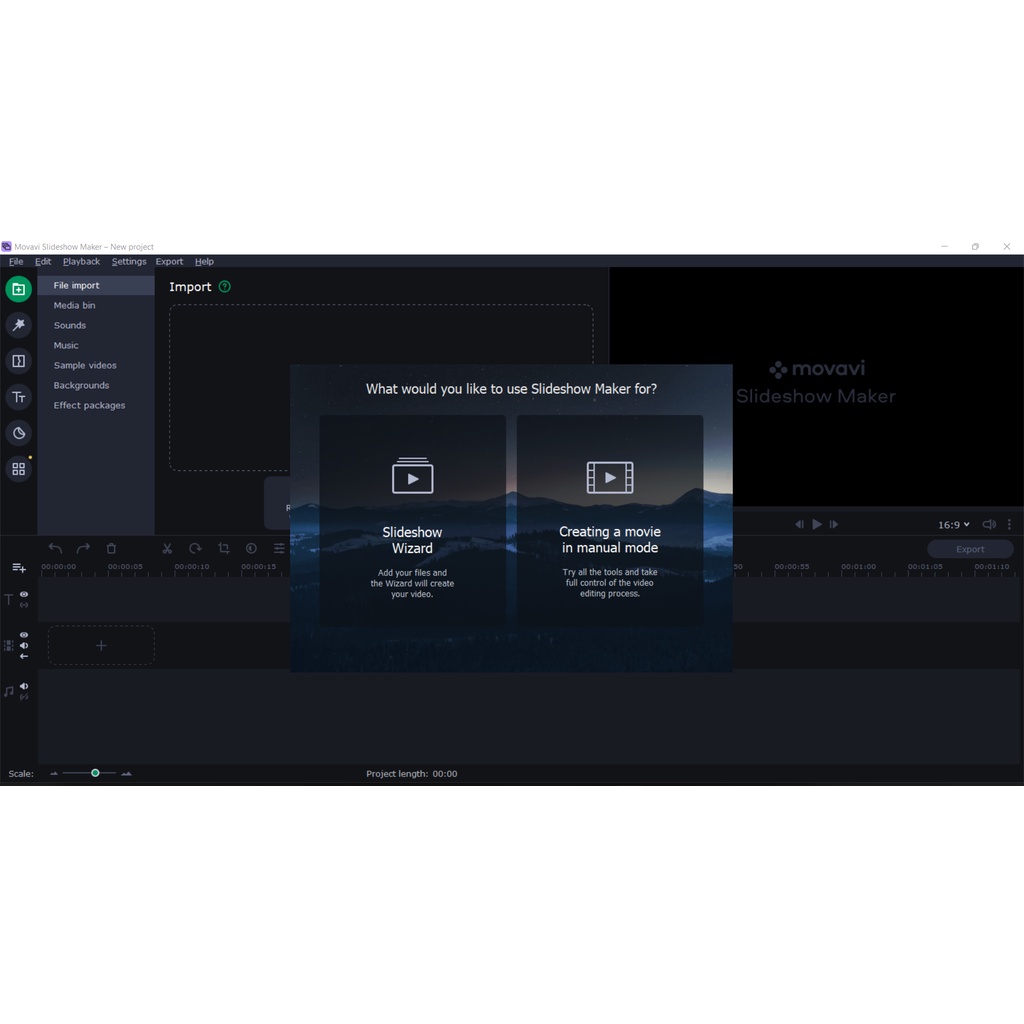Open the Stickers sidebar icon
Viewport: 1024px width, 1024px height.
[x=18, y=433]
